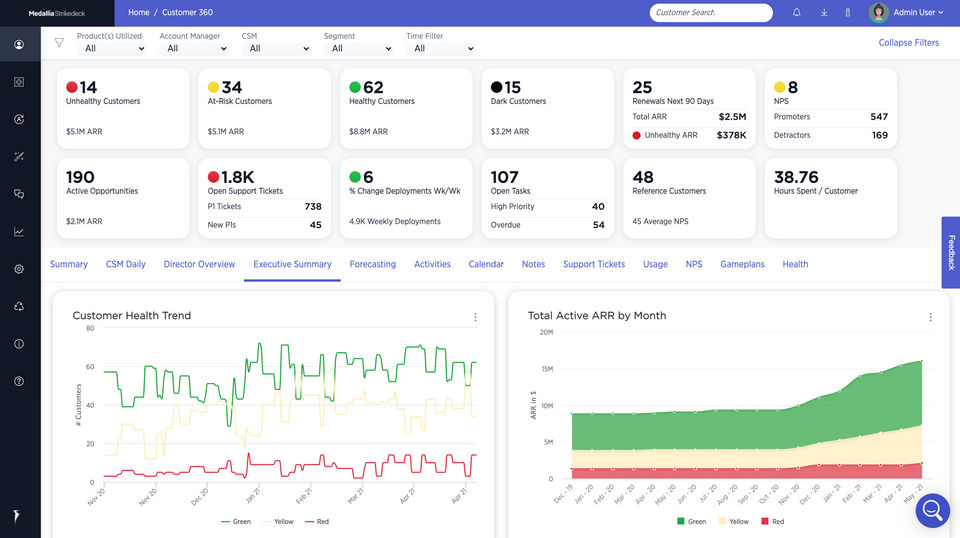Expand the Account Manager dropdown

[194, 48]
